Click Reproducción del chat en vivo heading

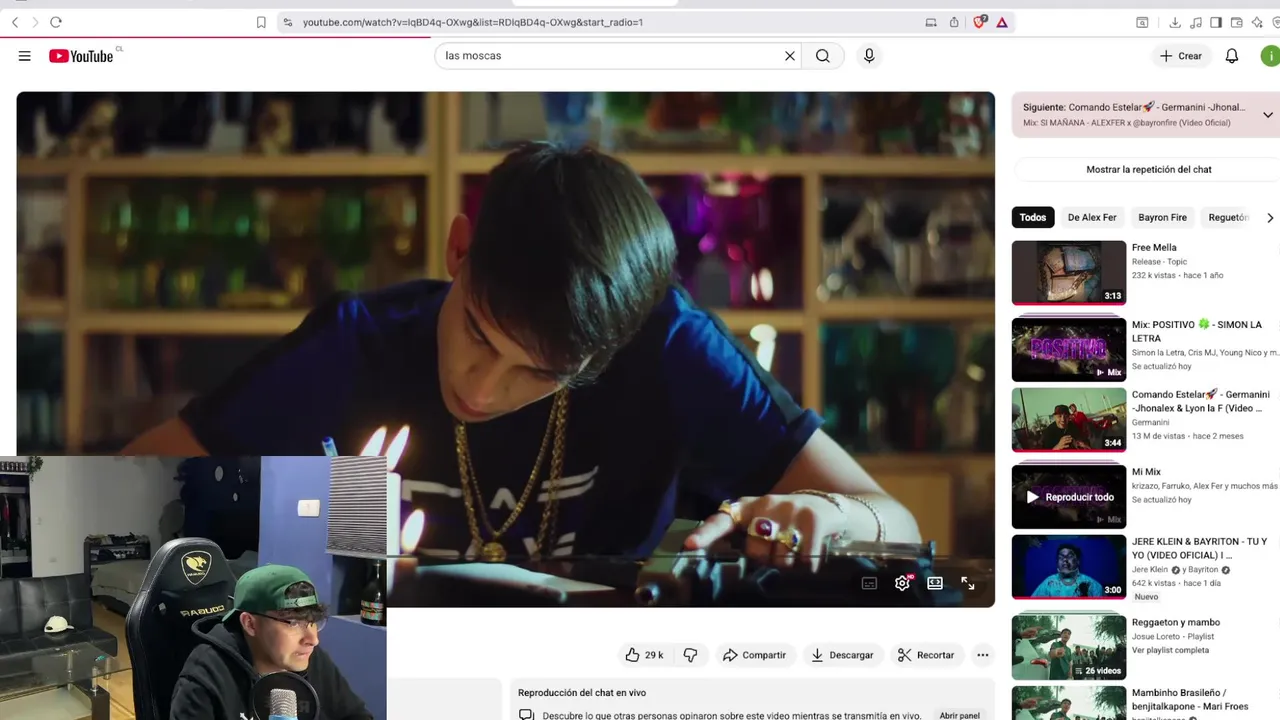tap(582, 693)
